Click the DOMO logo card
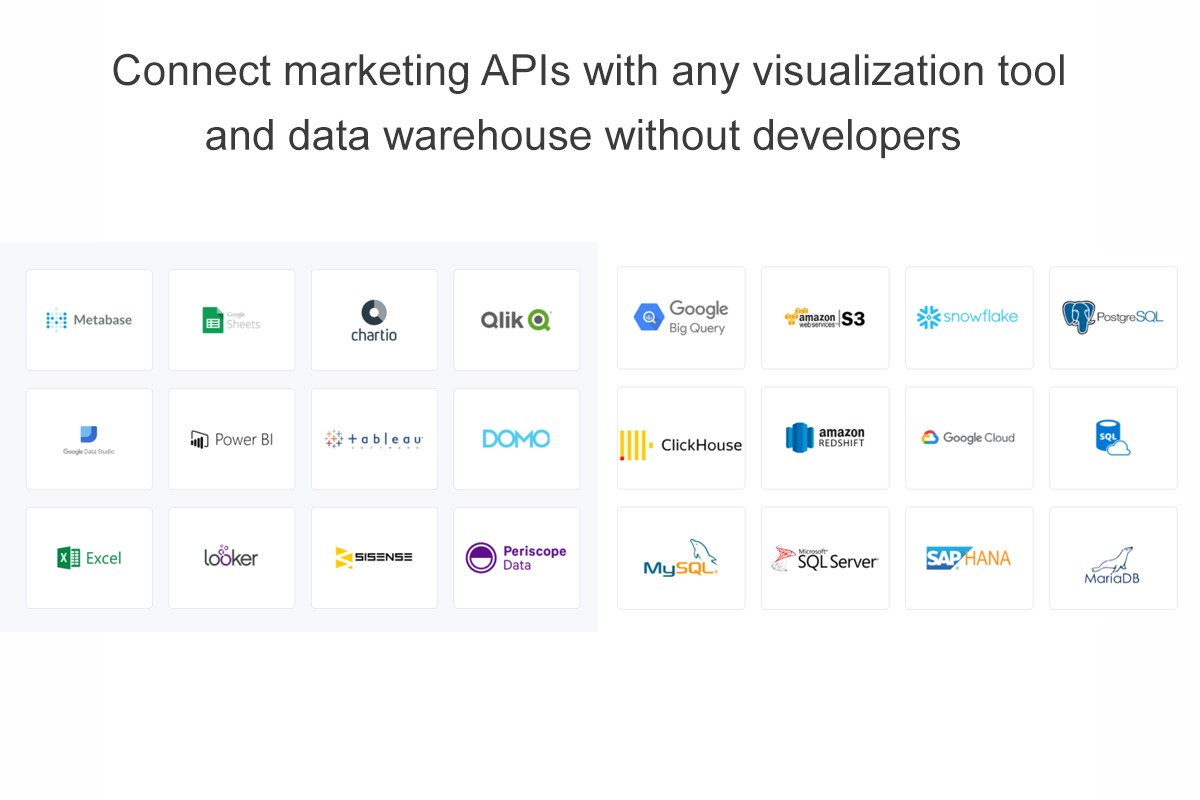 [517, 439]
